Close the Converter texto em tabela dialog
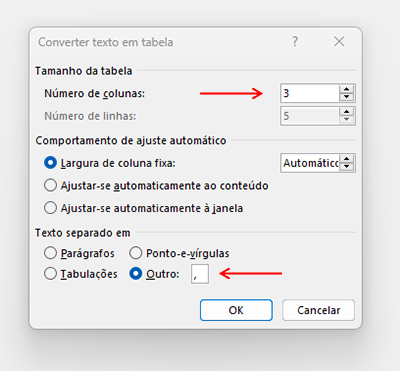Screen dimensions: 400x371 click(x=339, y=42)
